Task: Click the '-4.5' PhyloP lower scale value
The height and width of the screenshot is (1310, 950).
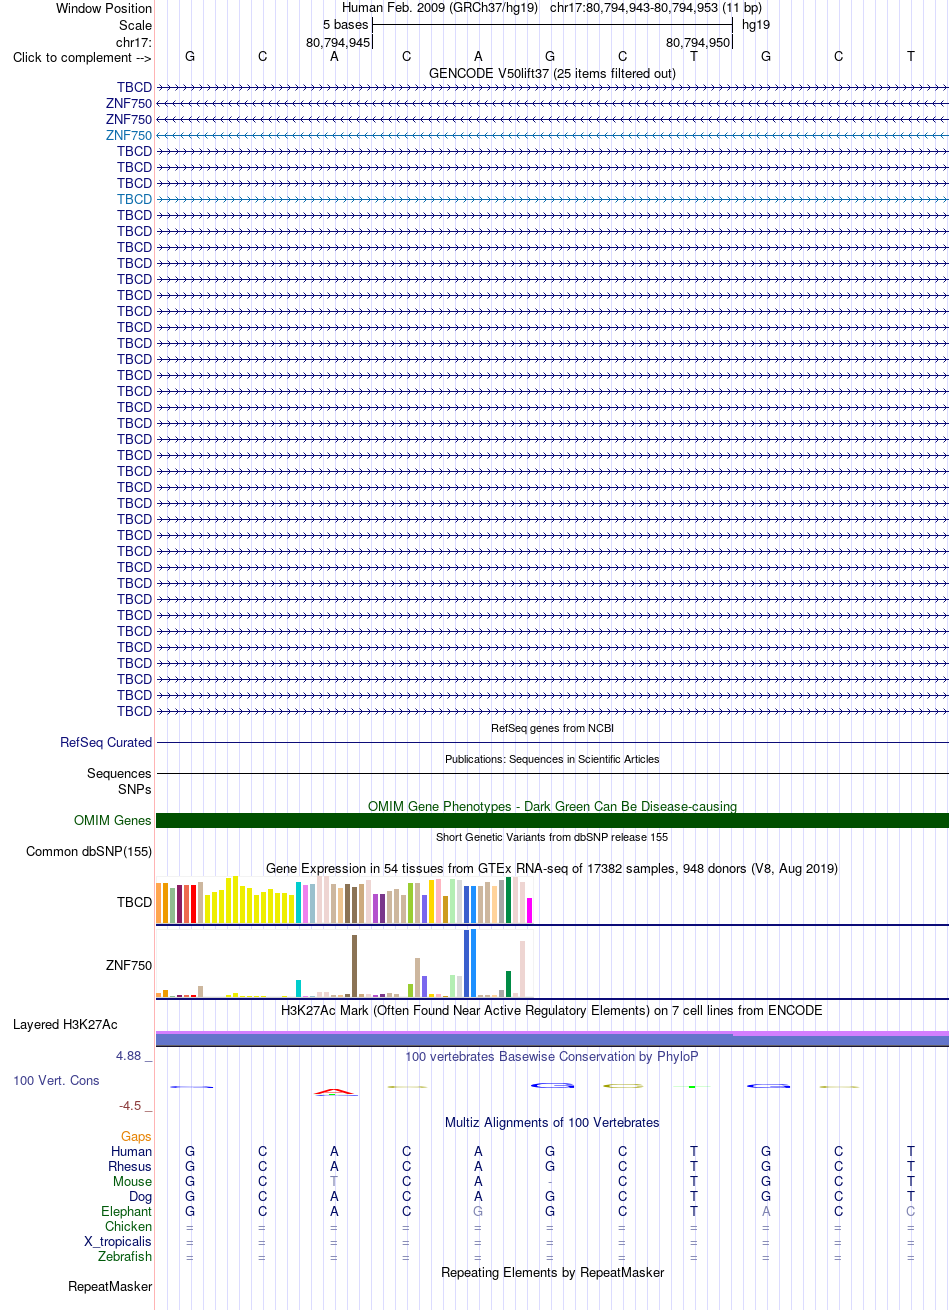Action: (130, 1106)
